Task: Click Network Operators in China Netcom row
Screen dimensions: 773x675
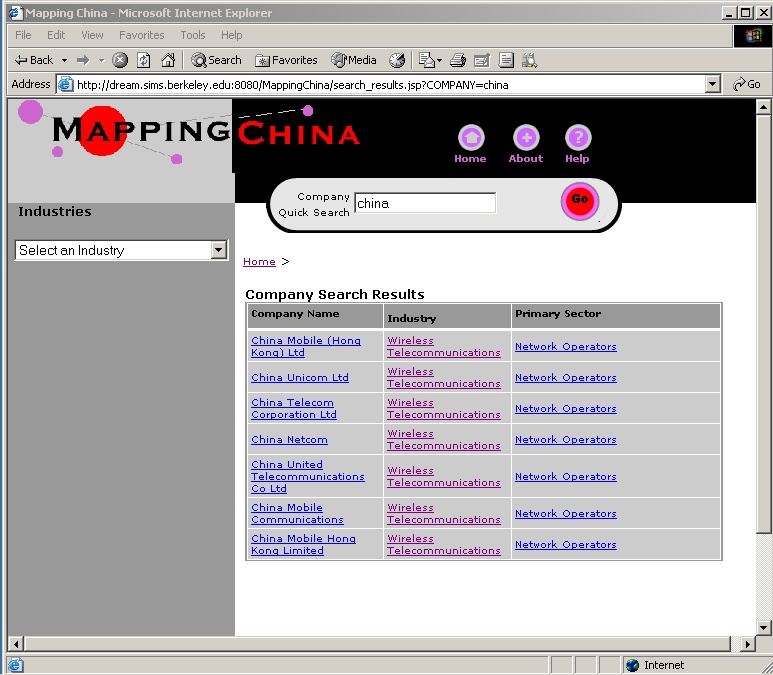Action: pos(565,440)
